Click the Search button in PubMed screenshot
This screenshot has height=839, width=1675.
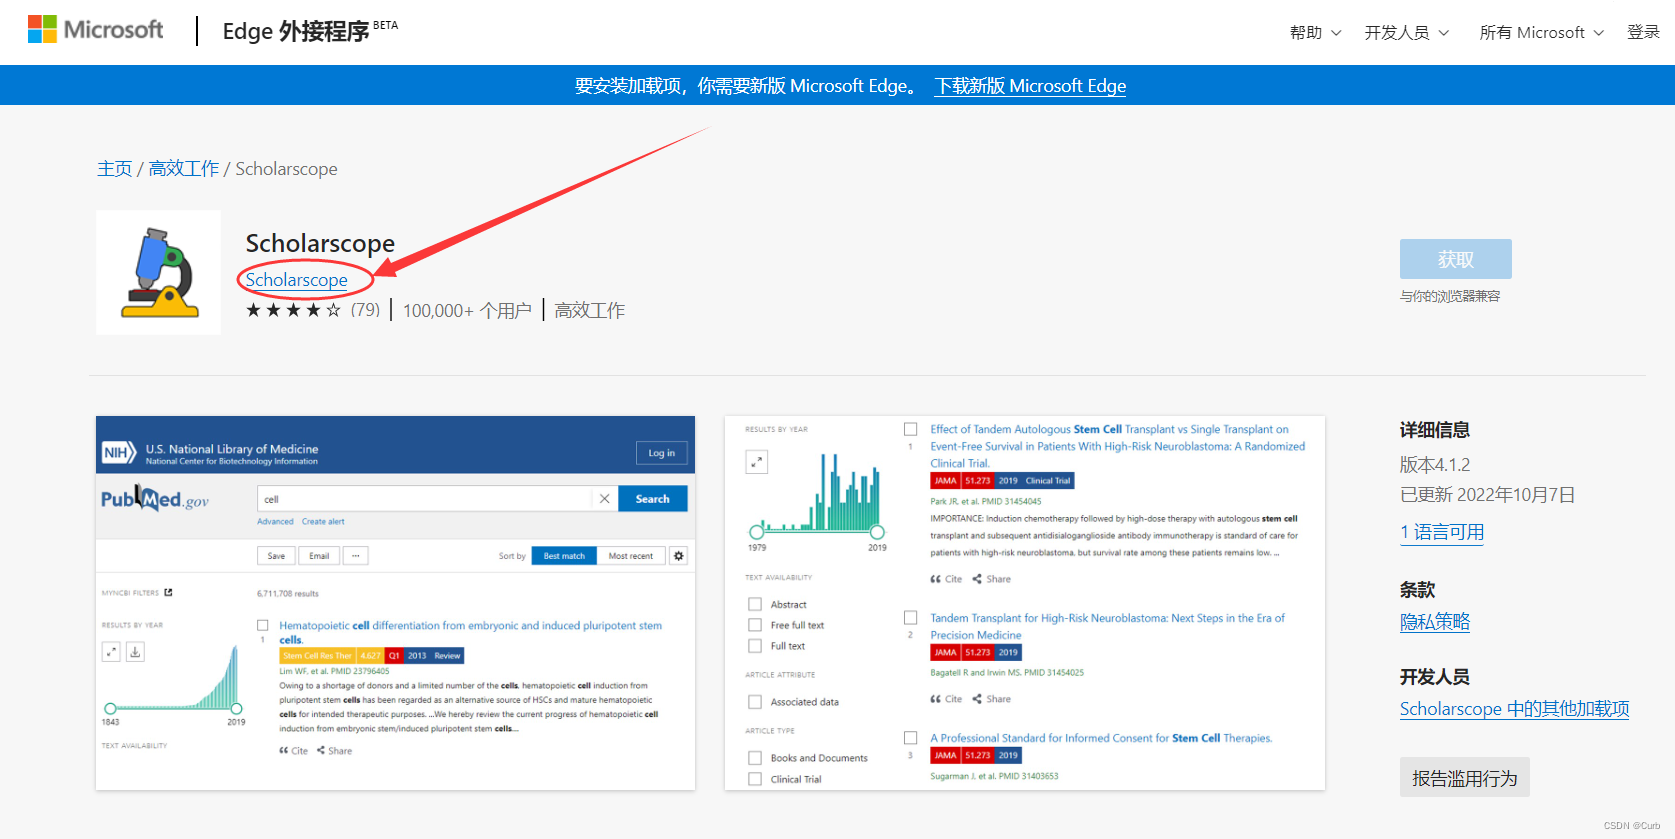pyautogui.click(x=653, y=499)
